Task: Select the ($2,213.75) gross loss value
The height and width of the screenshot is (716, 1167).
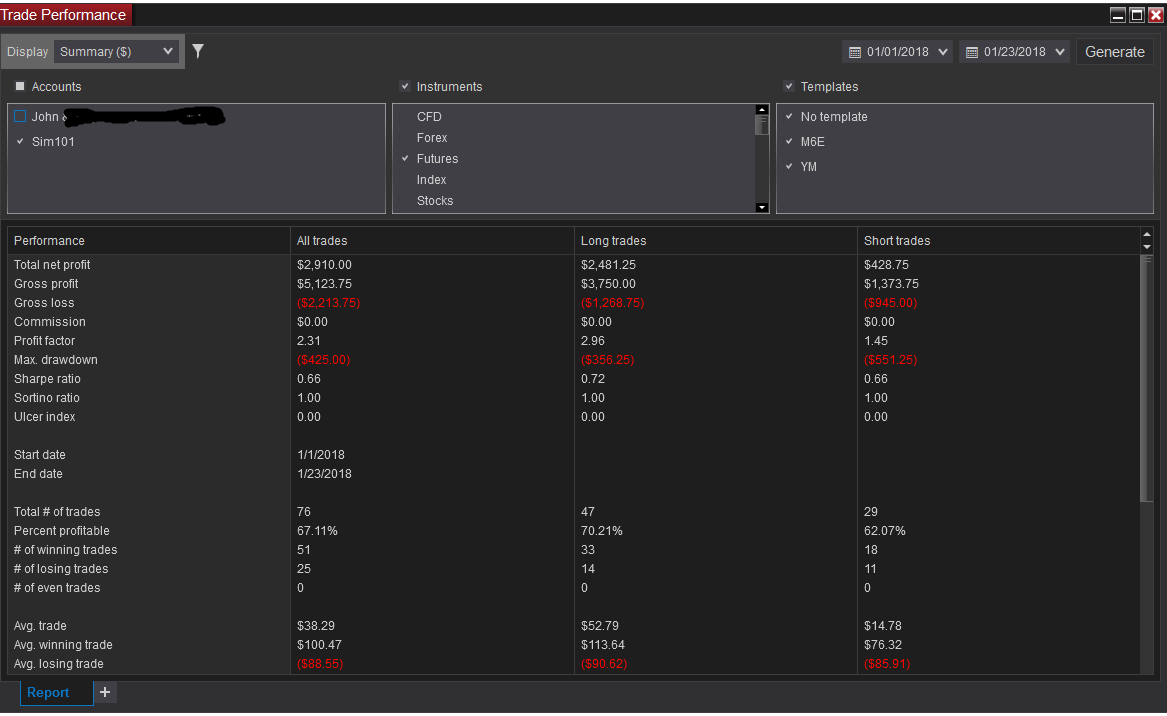Action: (x=328, y=303)
